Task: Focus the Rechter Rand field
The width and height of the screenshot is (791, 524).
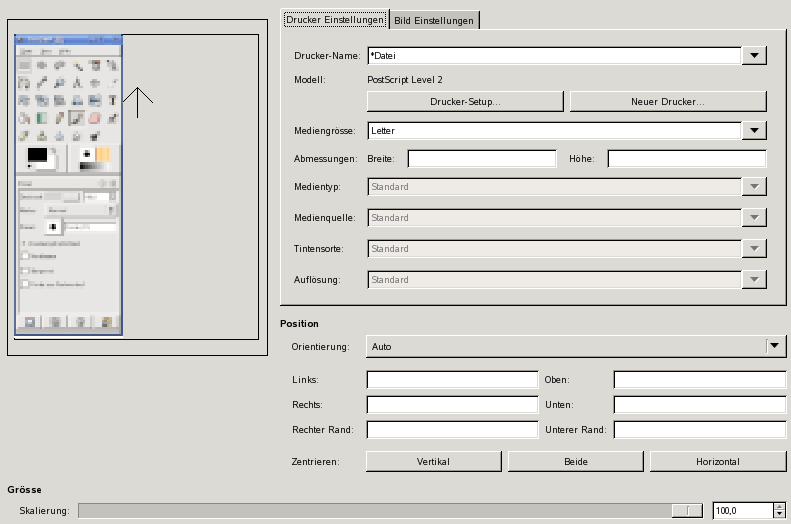Action: point(452,430)
